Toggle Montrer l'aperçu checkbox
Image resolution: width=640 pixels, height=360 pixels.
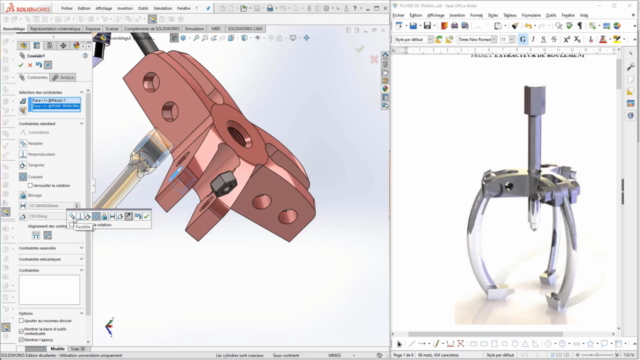[21, 340]
